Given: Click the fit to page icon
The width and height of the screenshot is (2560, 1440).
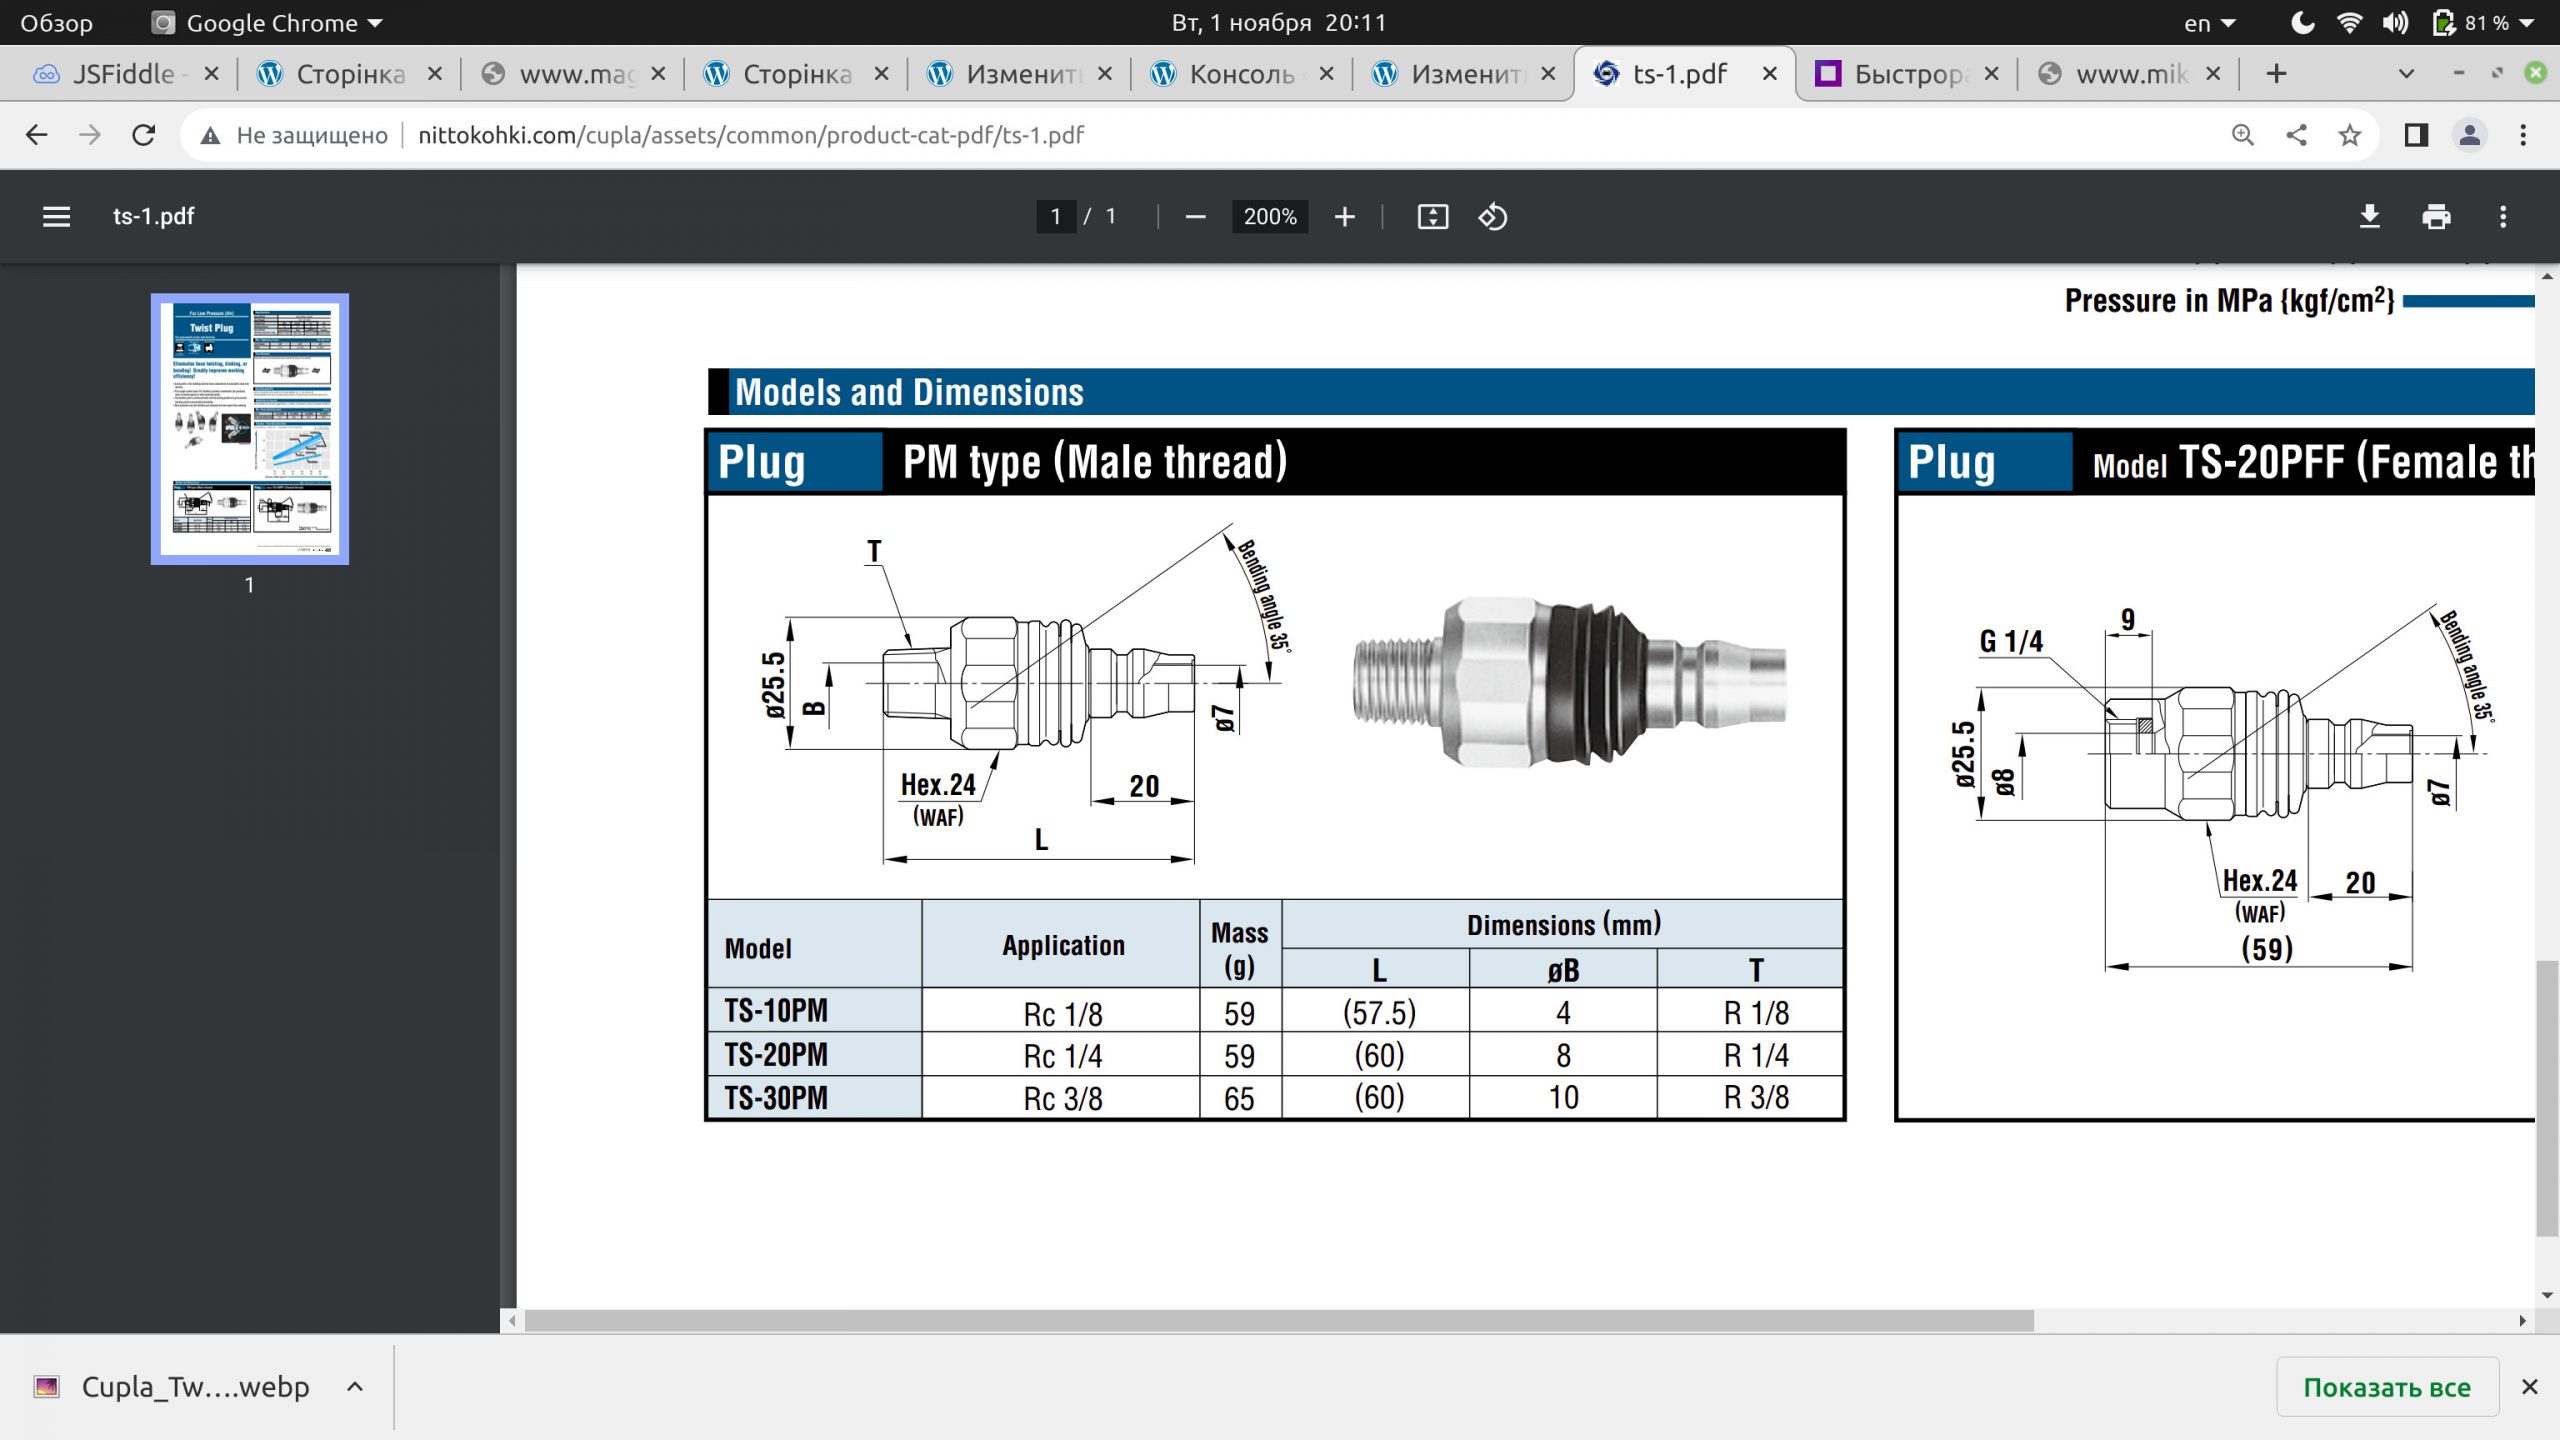Looking at the screenshot, I should [1433, 217].
